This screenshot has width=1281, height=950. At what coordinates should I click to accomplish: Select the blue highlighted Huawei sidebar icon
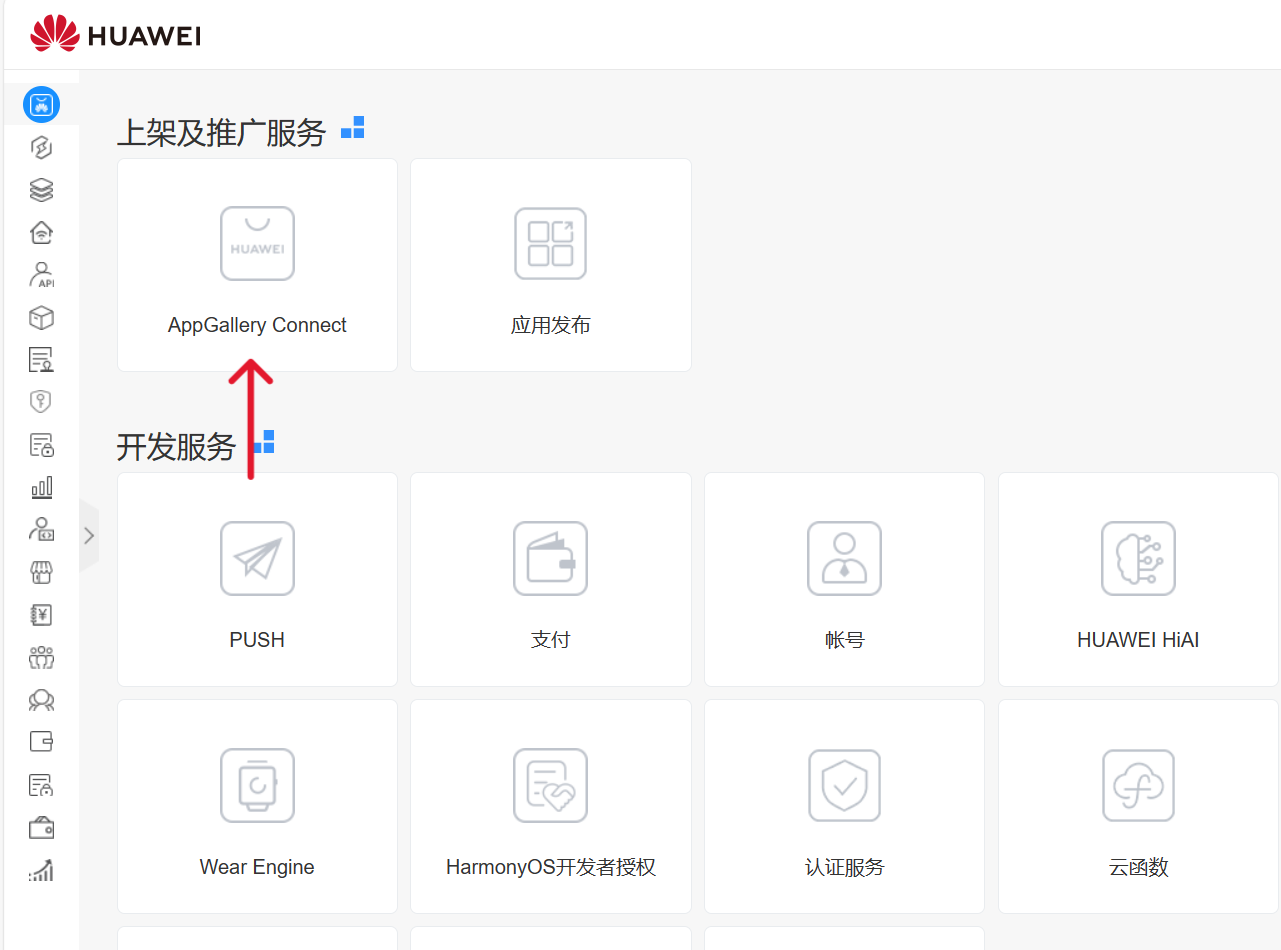(41, 104)
